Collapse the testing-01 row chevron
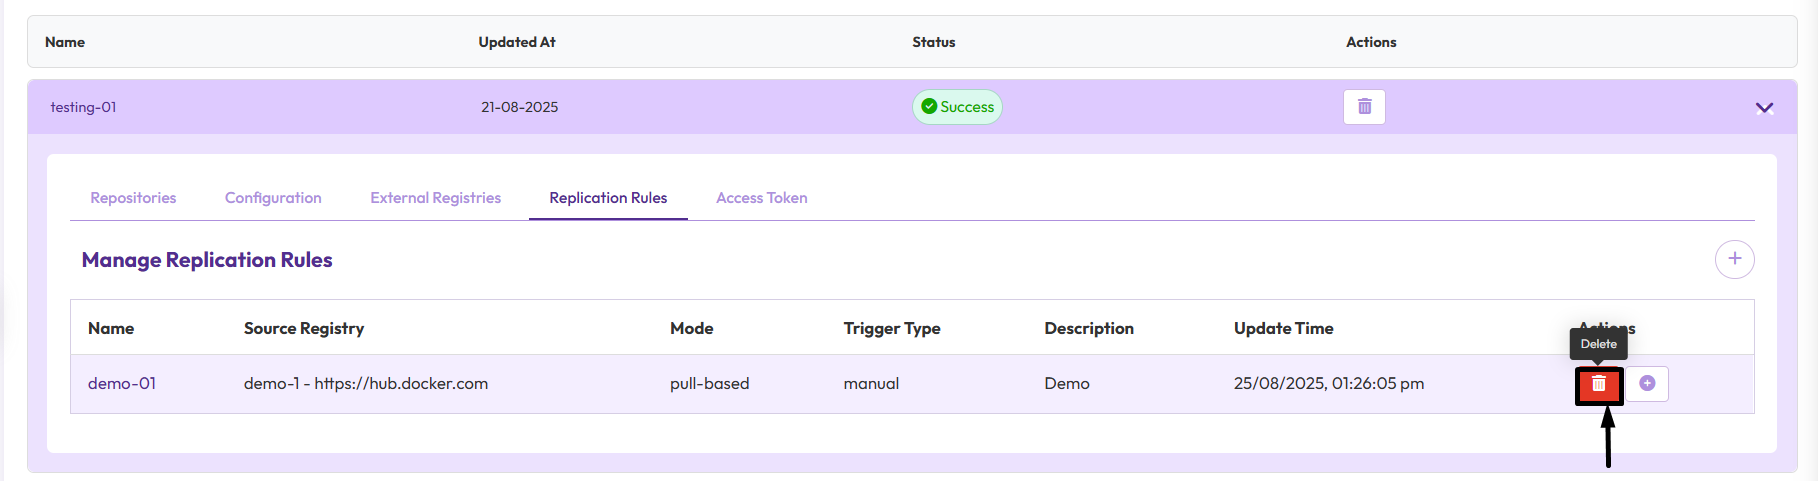This screenshot has width=1818, height=481. 1764,108
